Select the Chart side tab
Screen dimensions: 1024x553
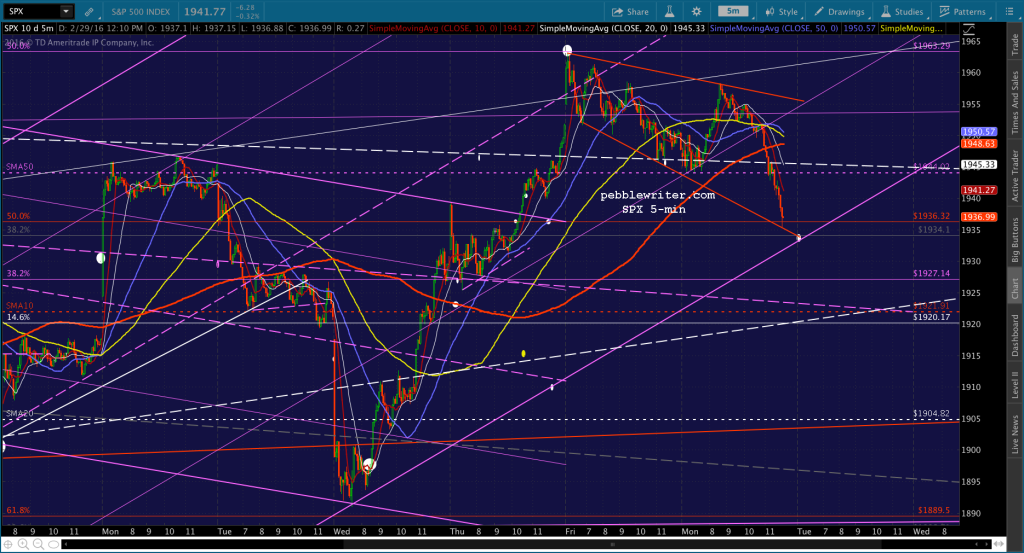pyautogui.click(x=1015, y=287)
